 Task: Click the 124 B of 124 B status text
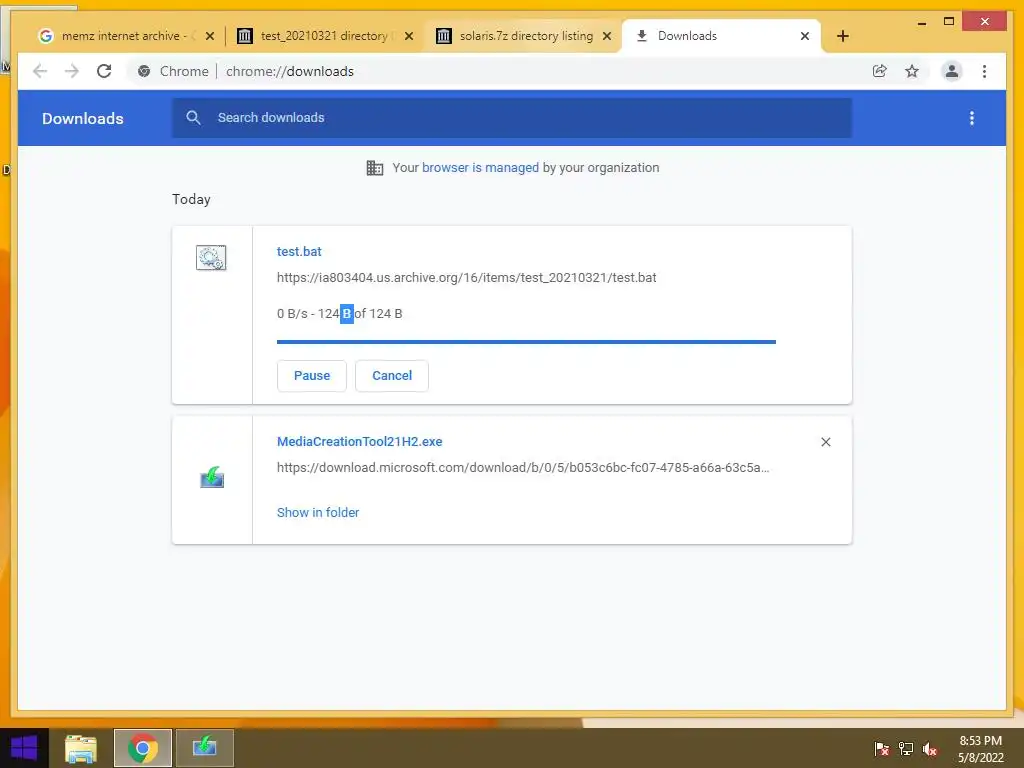(x=360, y=313)
